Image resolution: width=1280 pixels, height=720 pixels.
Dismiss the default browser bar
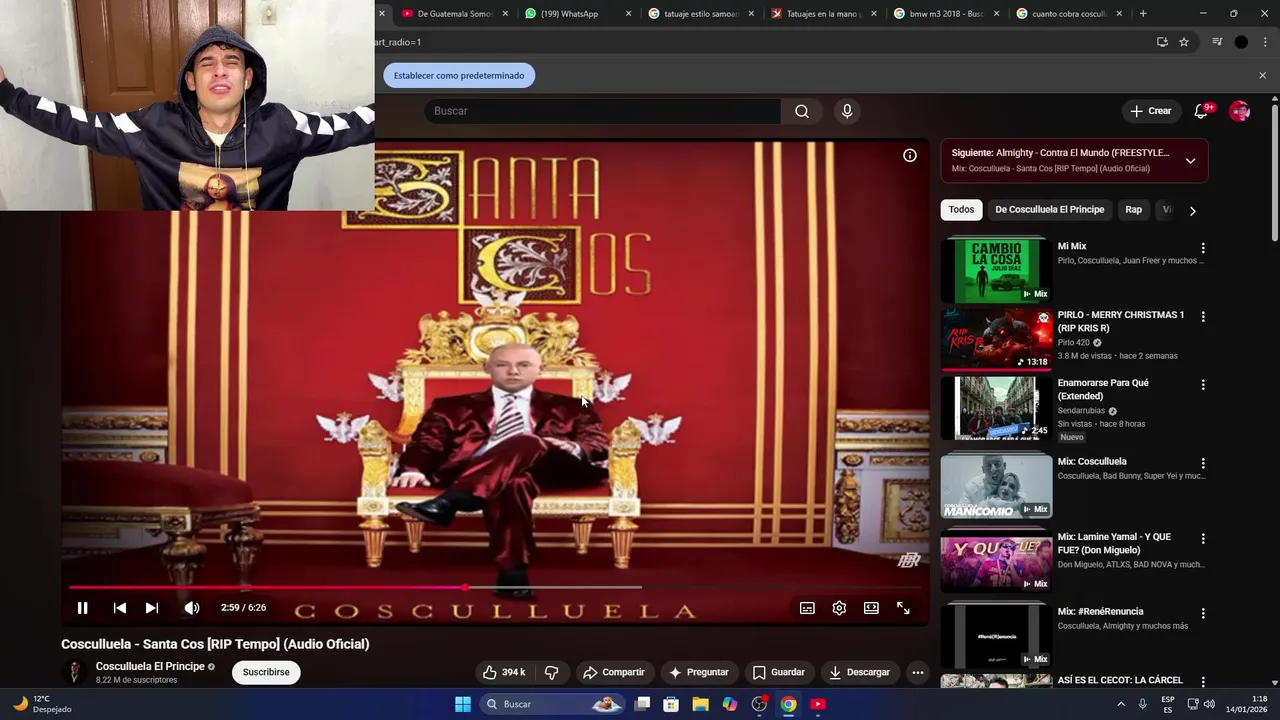click(x=1262, y=76)
